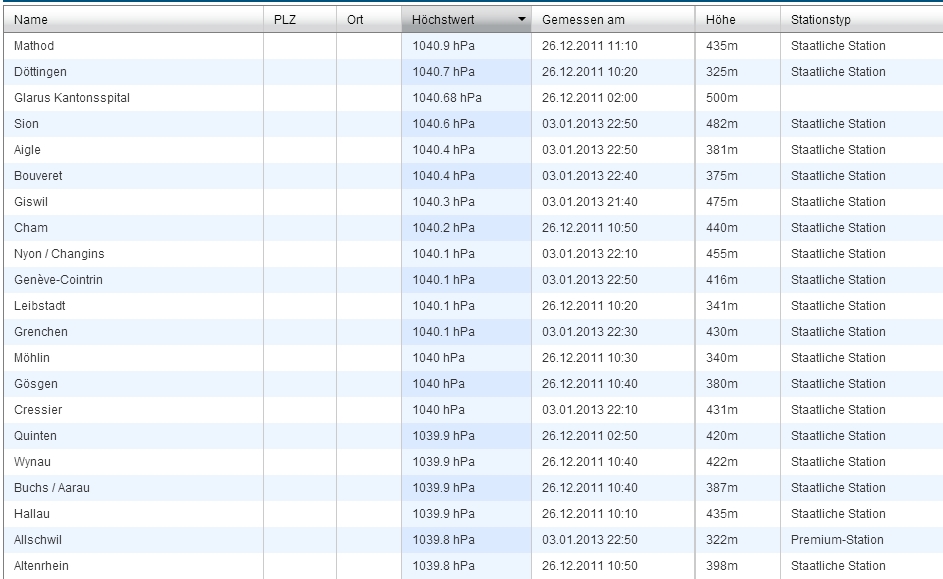Select the Genève-Cointrin station name
943x579 pixels.
58,280
